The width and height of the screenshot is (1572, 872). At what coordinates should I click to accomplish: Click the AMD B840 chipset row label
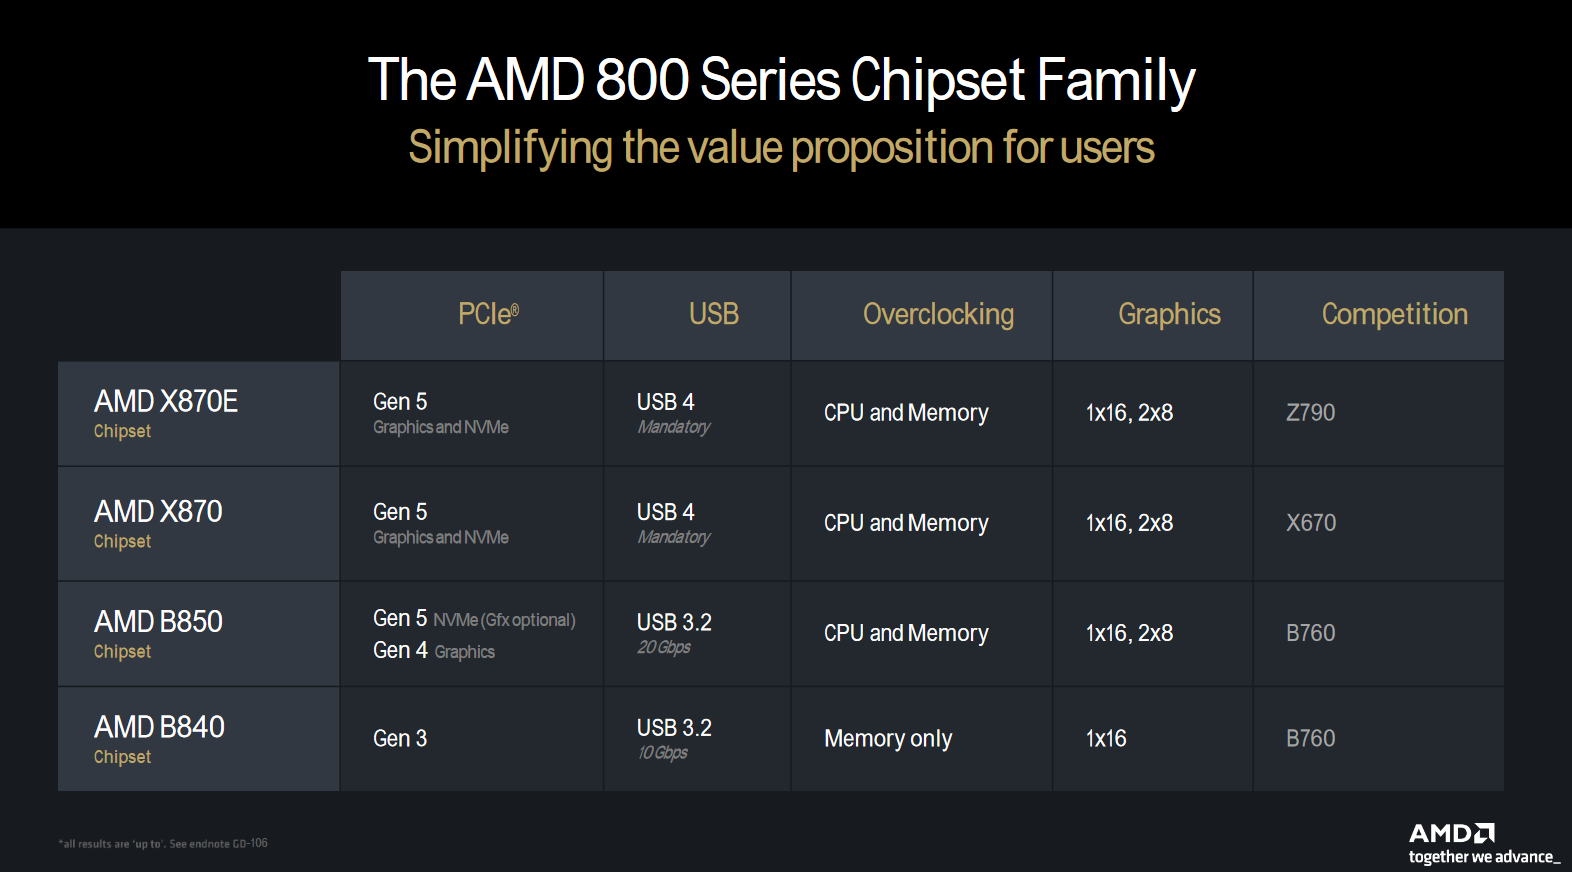159,738
